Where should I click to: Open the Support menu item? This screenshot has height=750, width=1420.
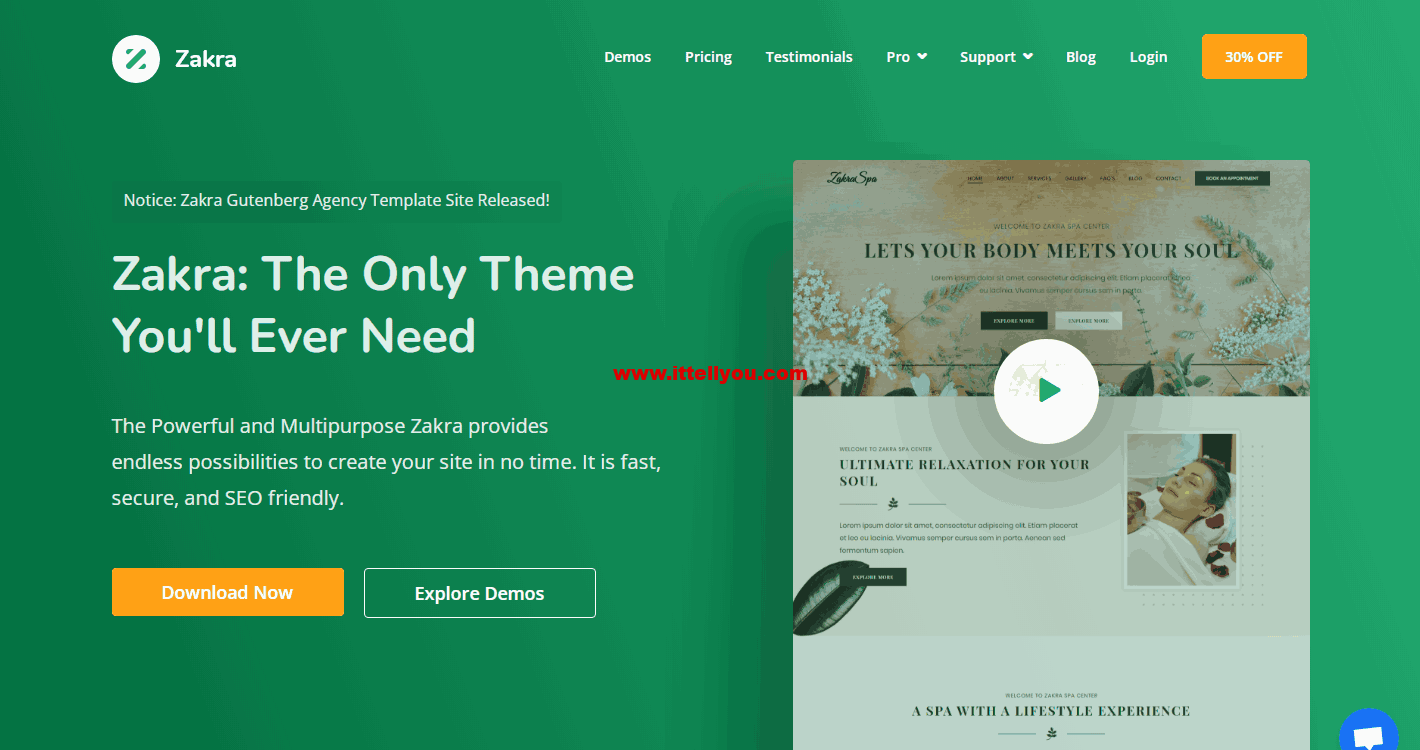click(988, 57)
